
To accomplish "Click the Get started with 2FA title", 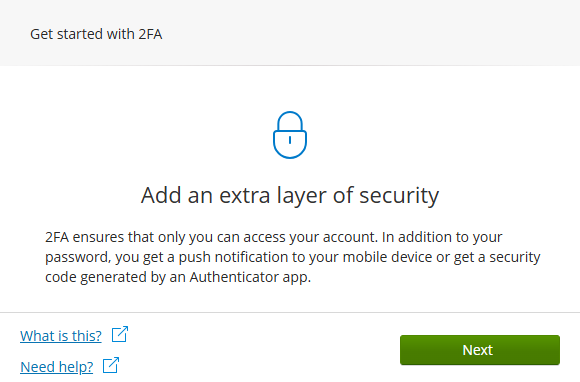I will pos(96,34).
